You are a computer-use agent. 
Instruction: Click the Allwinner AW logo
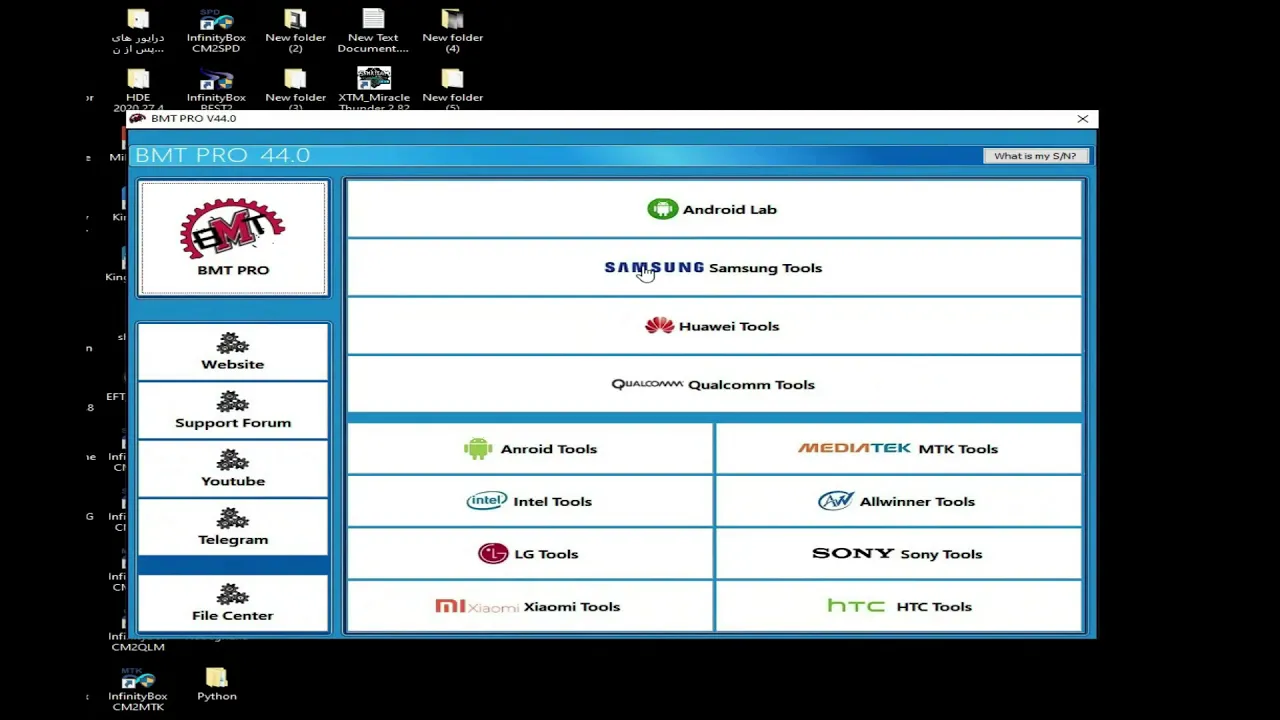pyautogui.click(x=836, y=501)
